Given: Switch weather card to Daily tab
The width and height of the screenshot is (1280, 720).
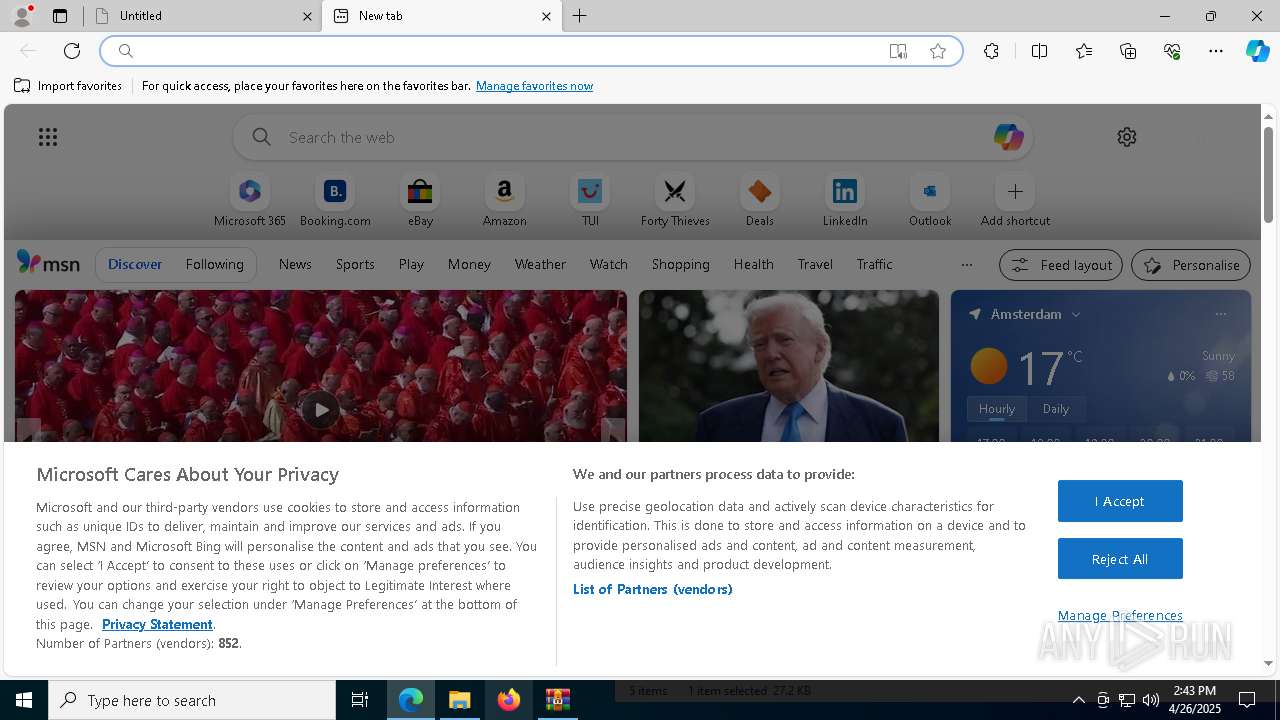Looking at the screenshot, I should click(1056, 409).
